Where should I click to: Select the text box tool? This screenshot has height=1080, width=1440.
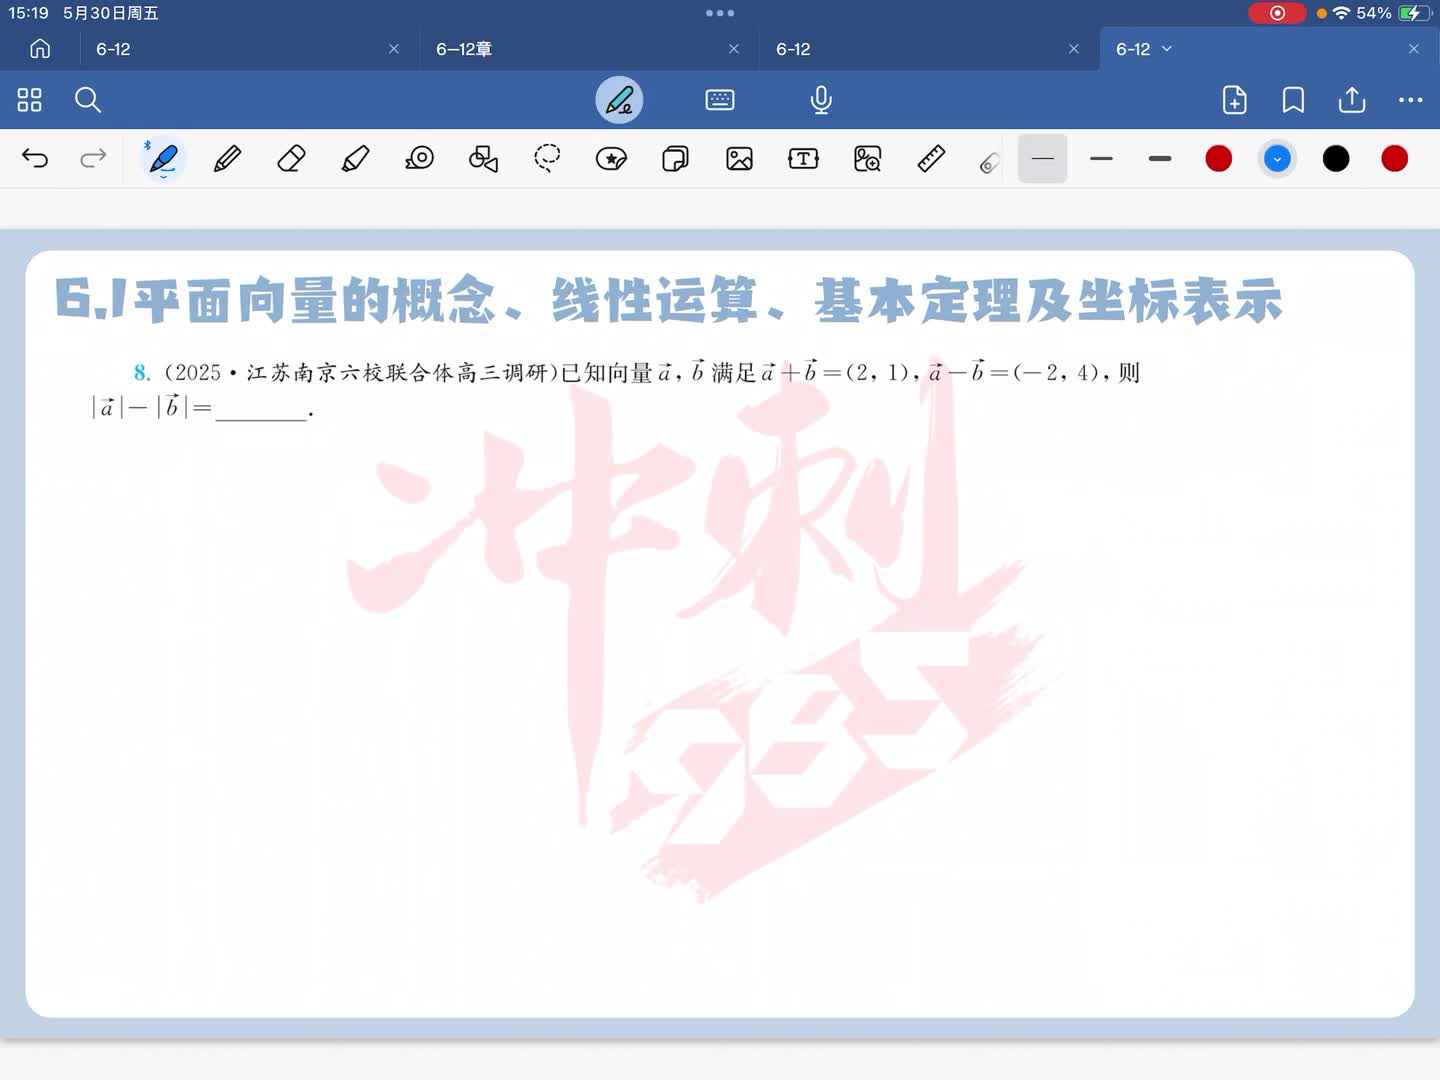click(803, 159)
